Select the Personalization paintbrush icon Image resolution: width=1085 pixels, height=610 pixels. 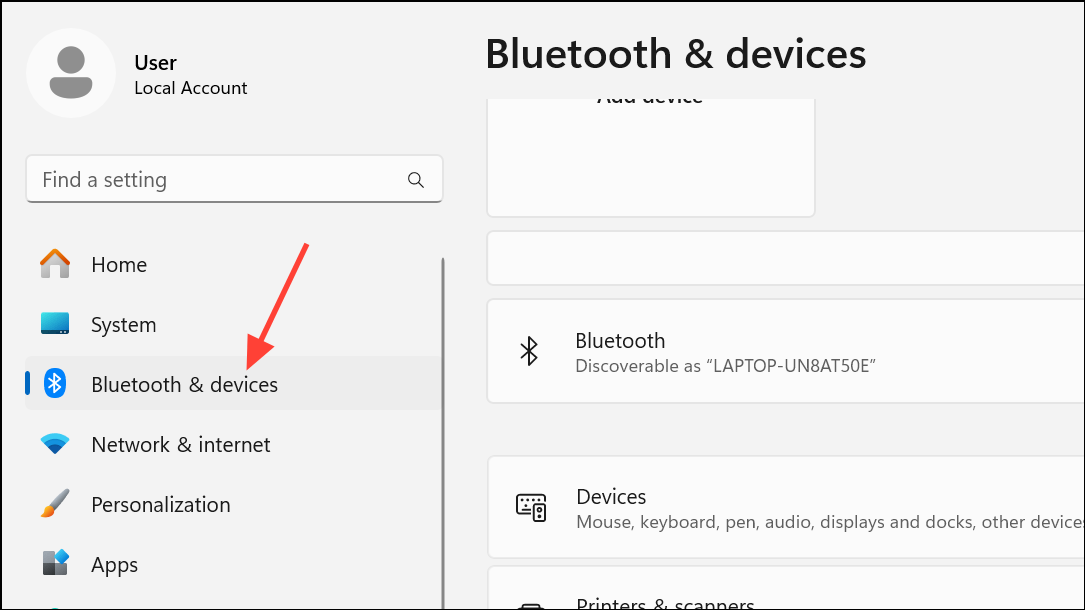coord(54,504)
